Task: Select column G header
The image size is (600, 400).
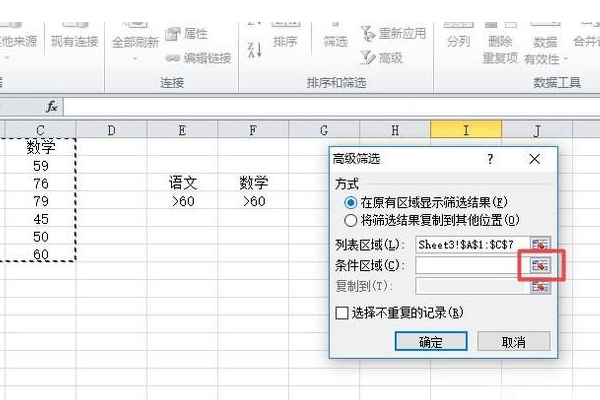Action: point(324,130)
